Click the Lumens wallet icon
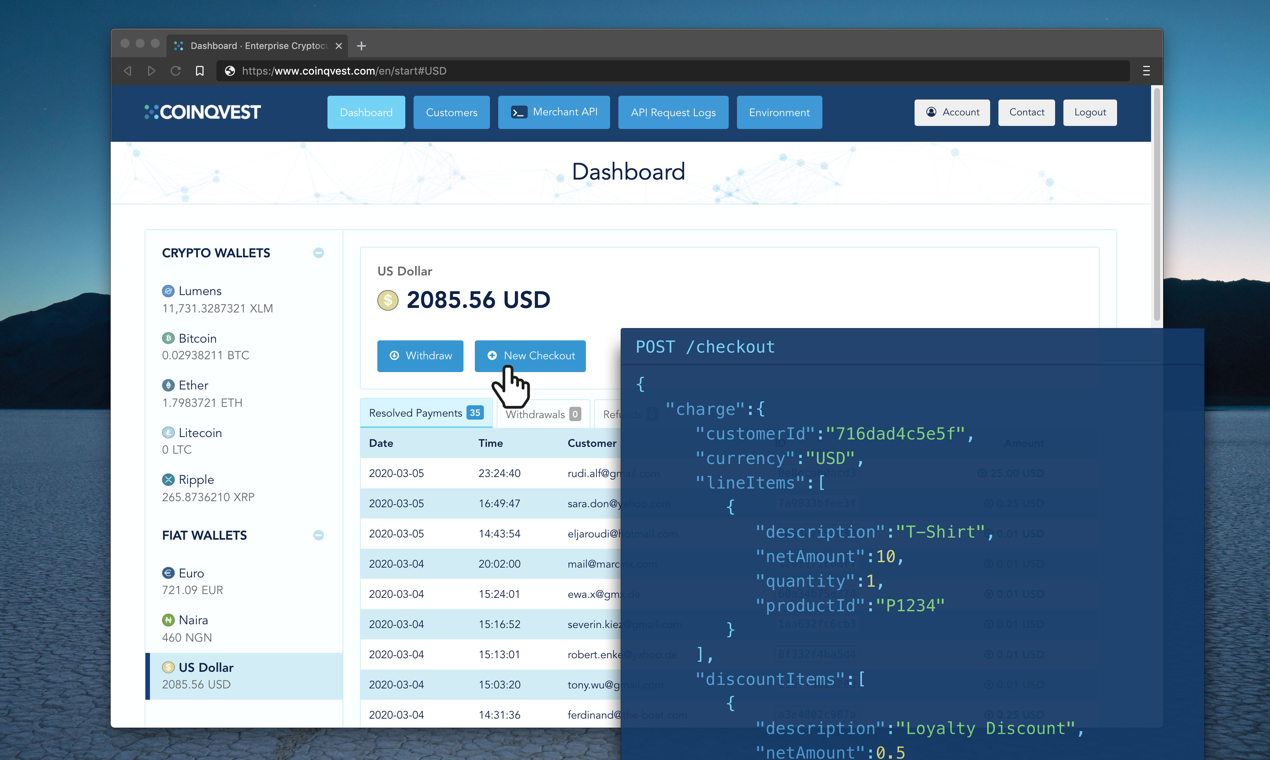The image size is (1270, 760). [x=168, y=290]
